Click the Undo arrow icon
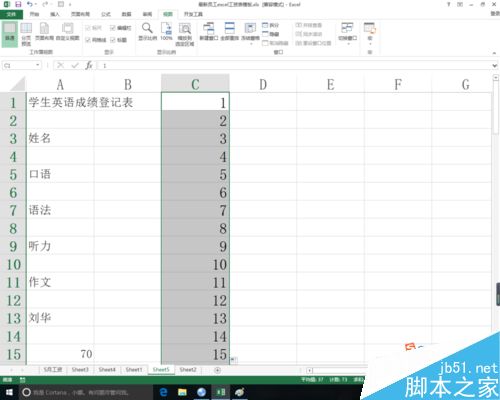 tap(30, 4)
